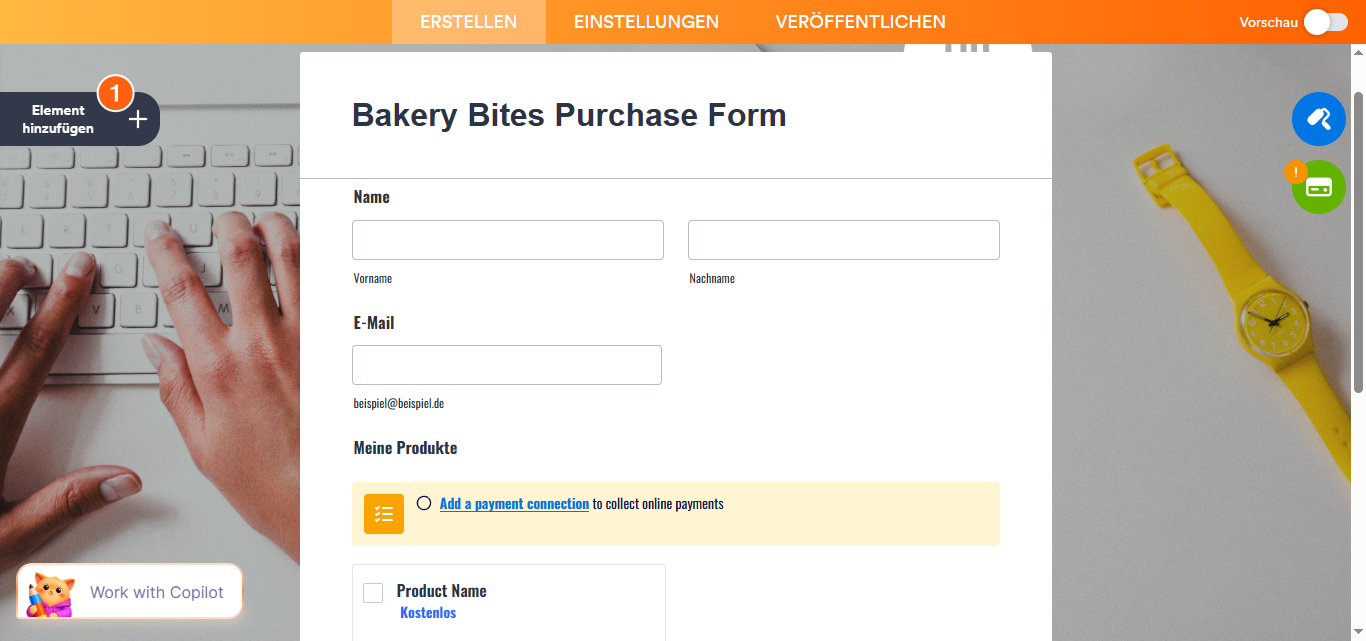
Task: Enable the Vorschau preview toggle
Action: click(1325, 21)
